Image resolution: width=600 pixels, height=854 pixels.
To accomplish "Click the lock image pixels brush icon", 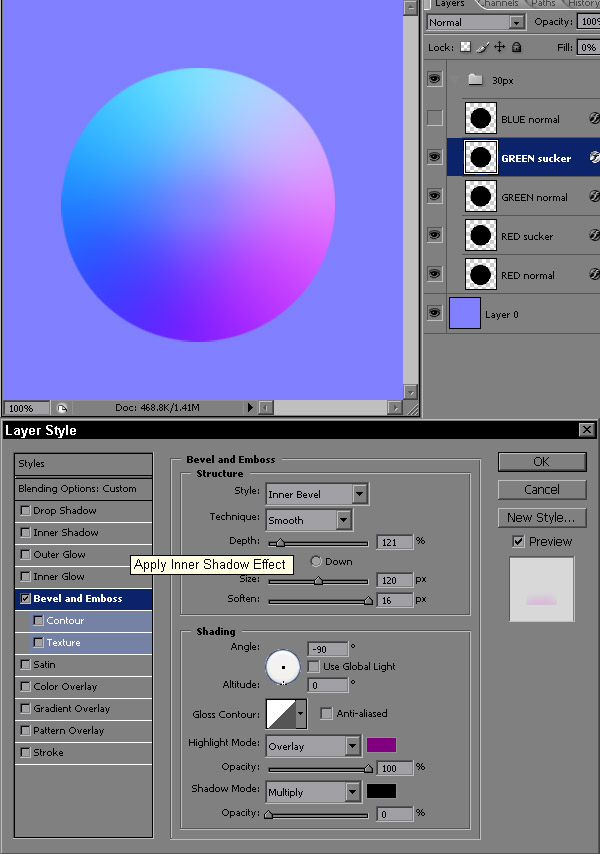I will click(x=482, y=47).
